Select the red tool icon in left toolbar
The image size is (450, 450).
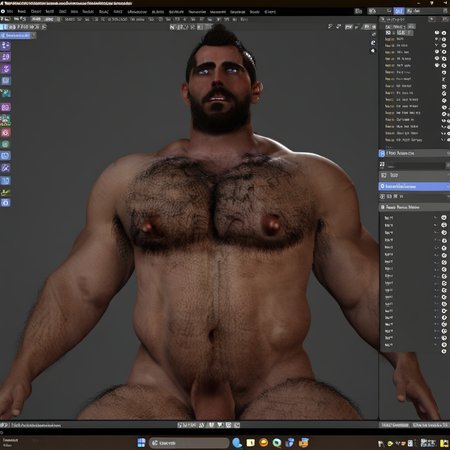coord(5,132)
